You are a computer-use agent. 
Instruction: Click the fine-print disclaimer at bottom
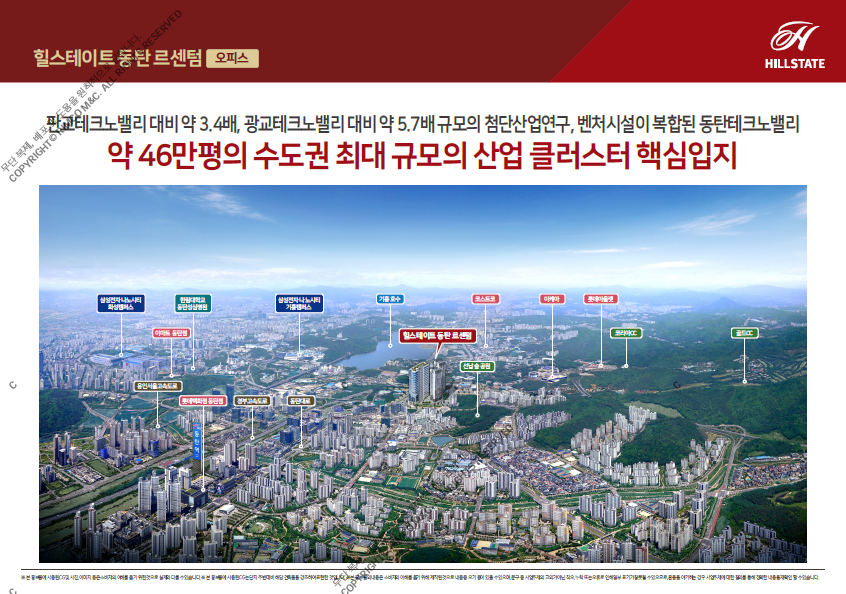422,577
